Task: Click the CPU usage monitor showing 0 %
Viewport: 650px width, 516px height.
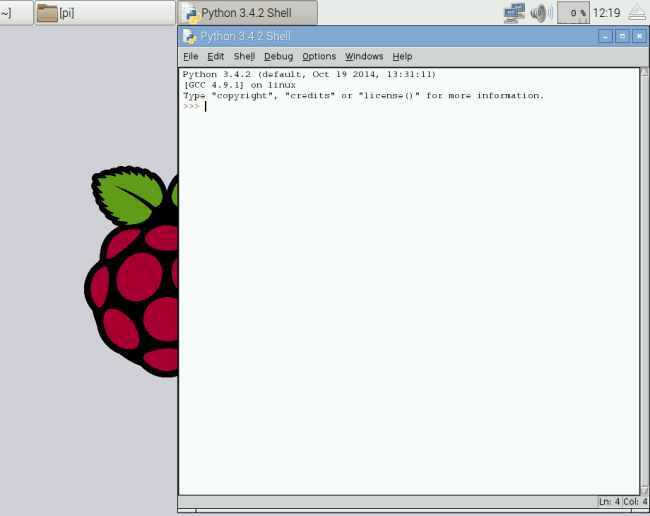Action: (573, 13)
